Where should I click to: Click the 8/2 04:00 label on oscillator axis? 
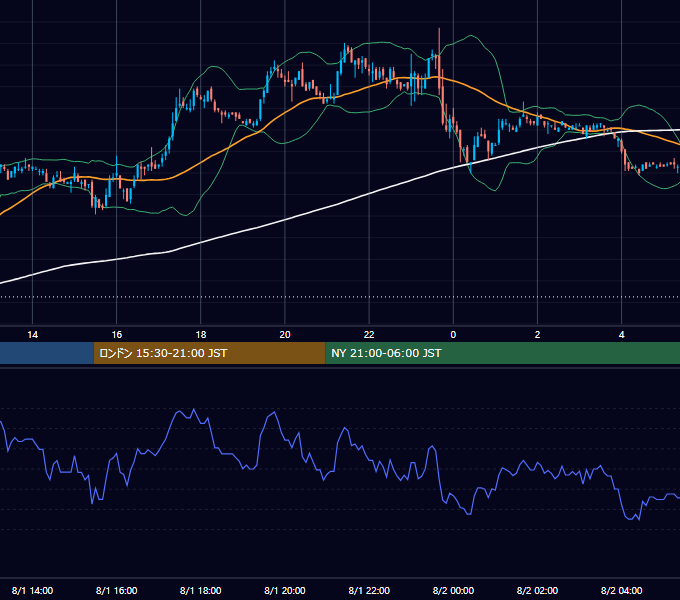pyautogui.click(x=621, y=590)
